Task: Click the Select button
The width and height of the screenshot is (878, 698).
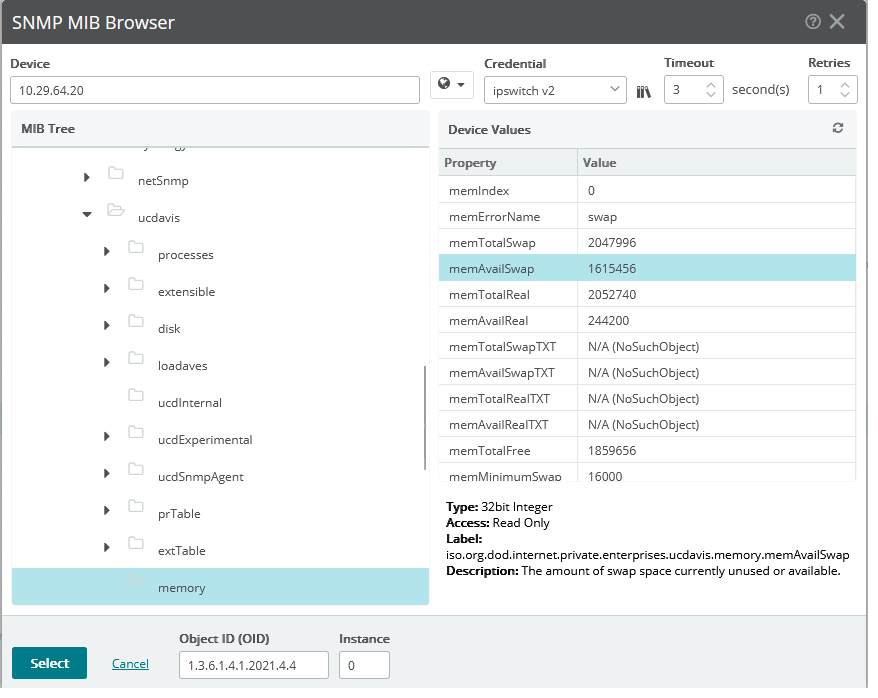Action: (49, 662)
